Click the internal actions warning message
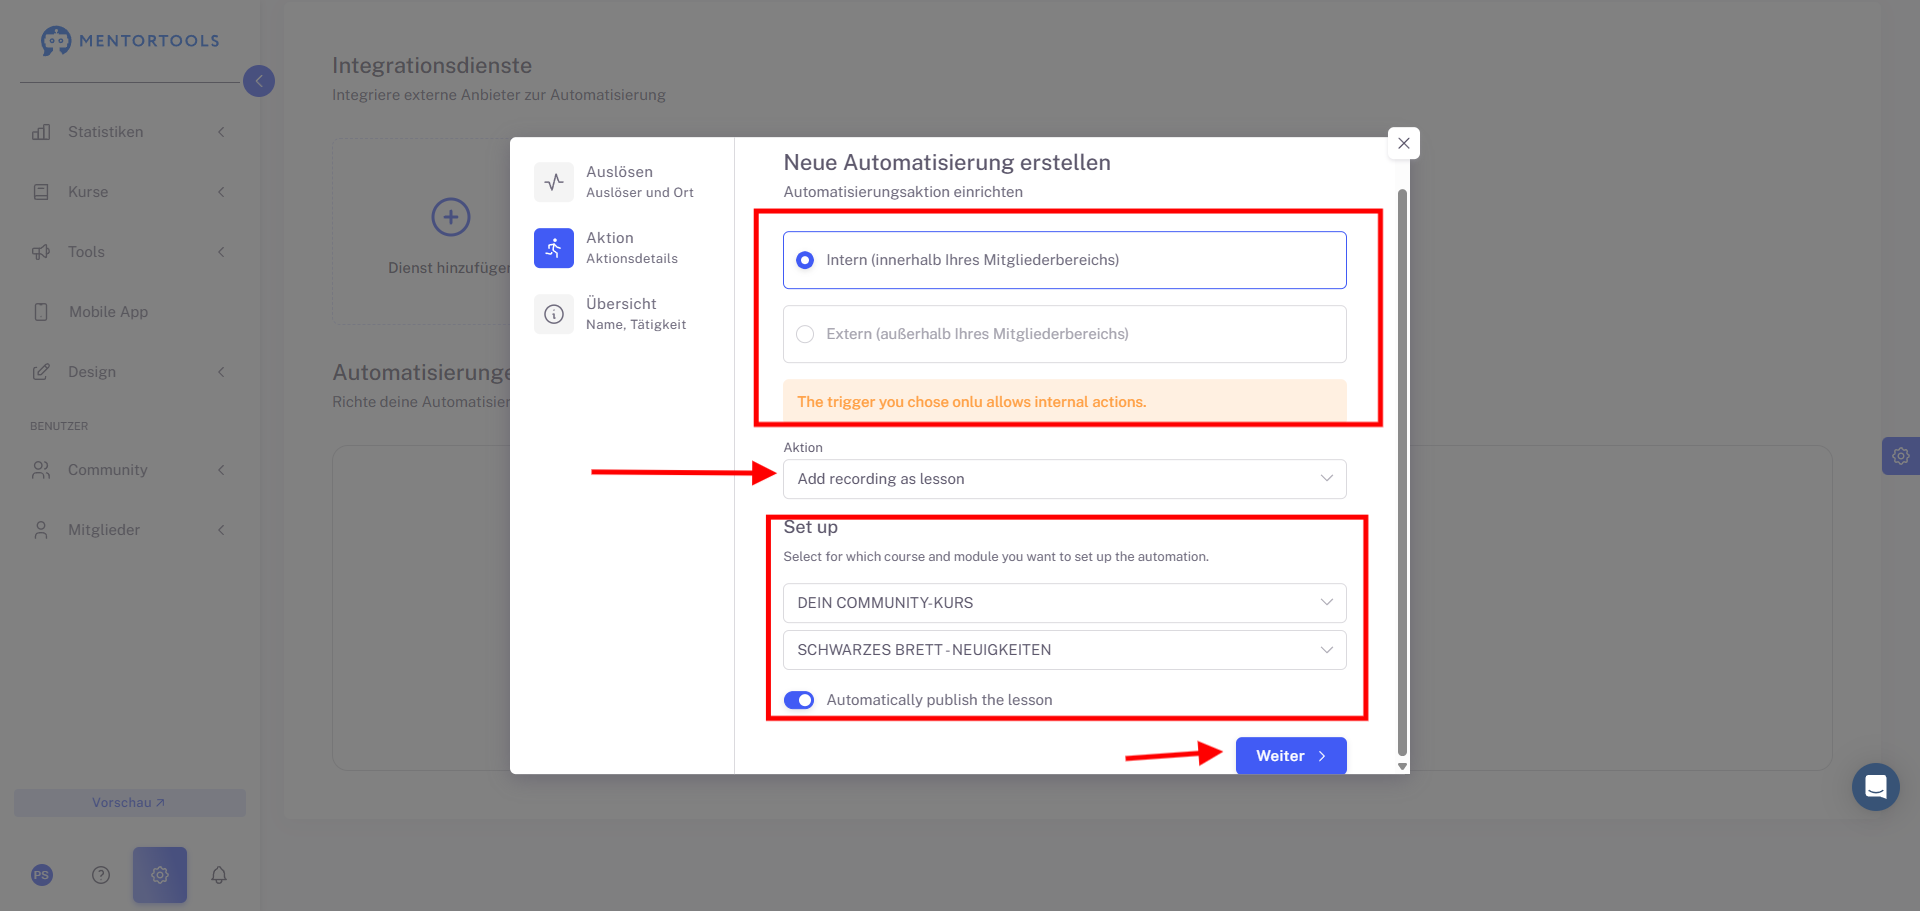 pos(1065,402)
